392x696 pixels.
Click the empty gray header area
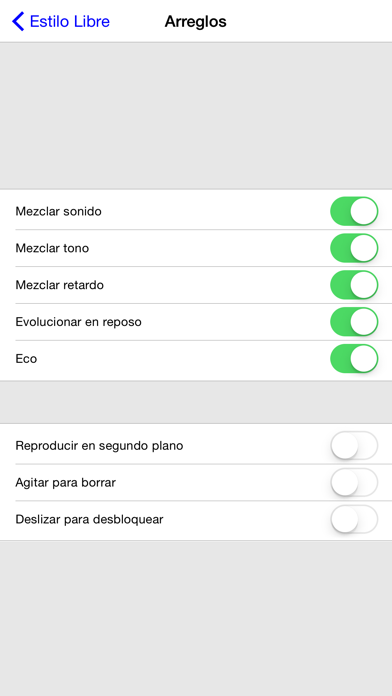click(196, 115)
